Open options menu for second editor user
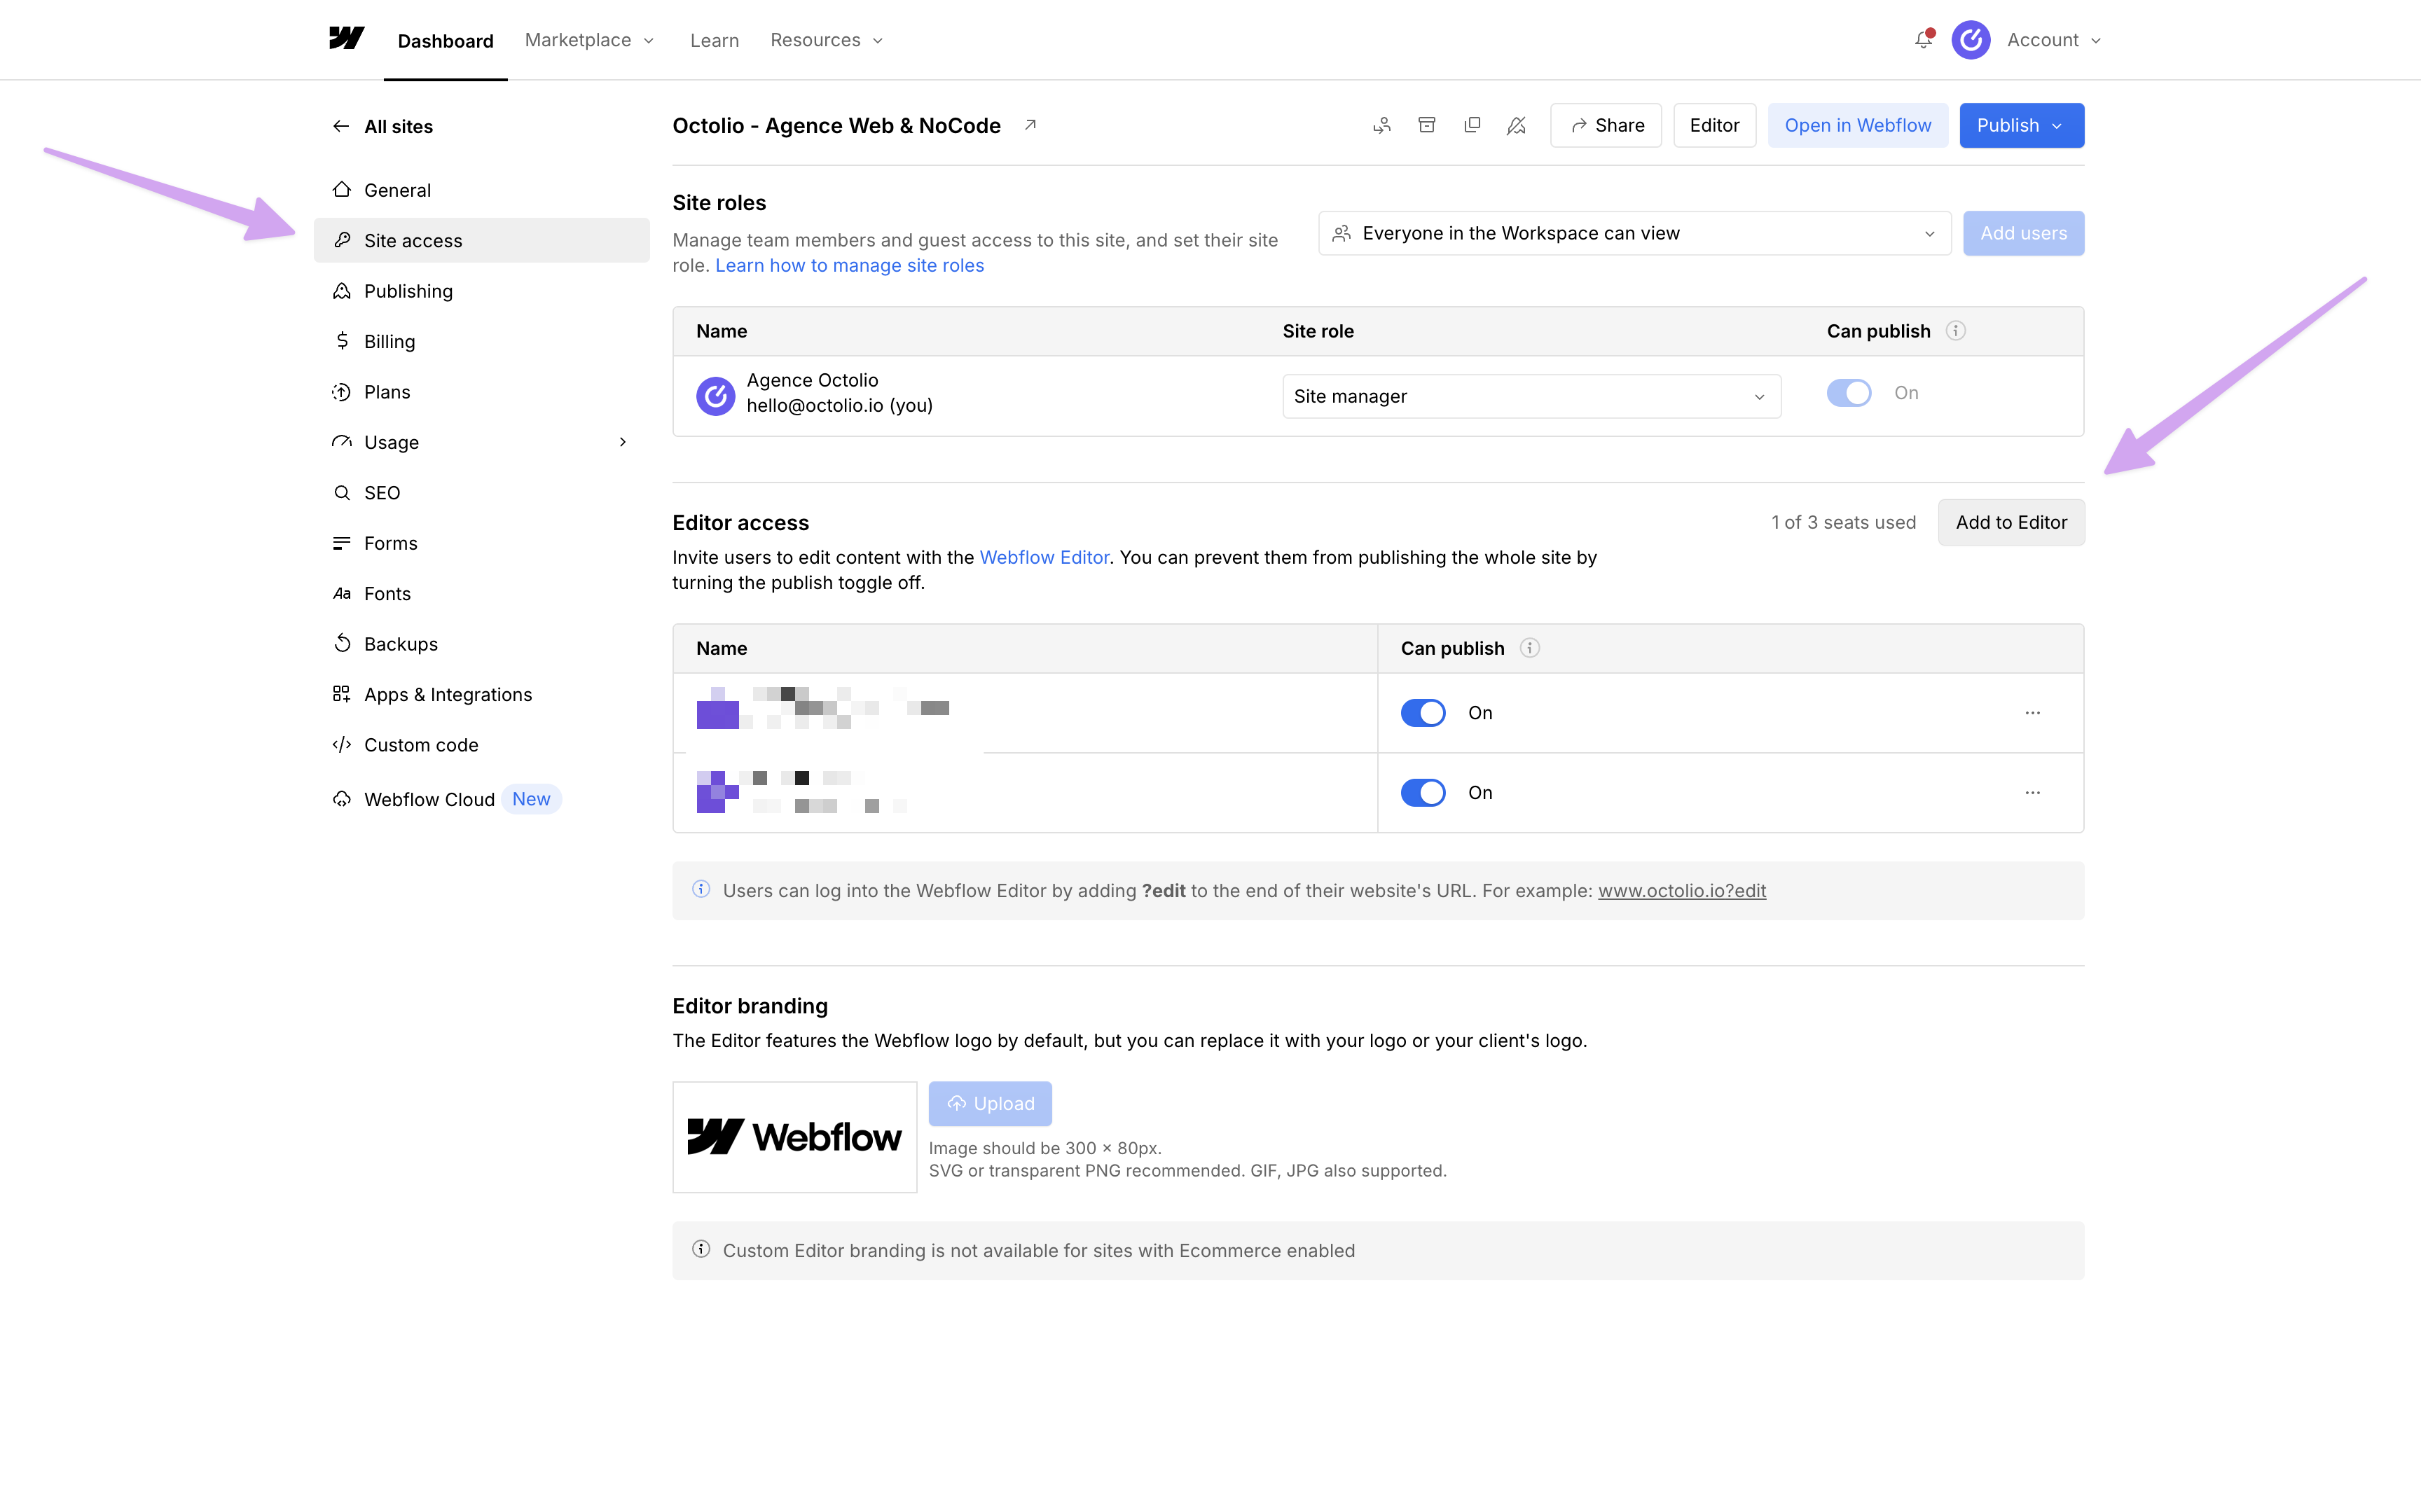Image resolution: width=2421 pixels, height=1512 pixels. click(2032, 793)
